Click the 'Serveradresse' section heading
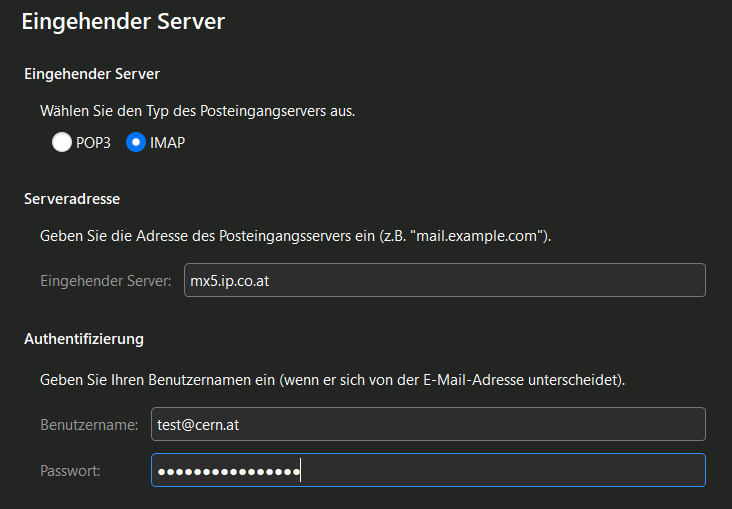The height and width of the screenshot is (509, 732). pos(72,199)
